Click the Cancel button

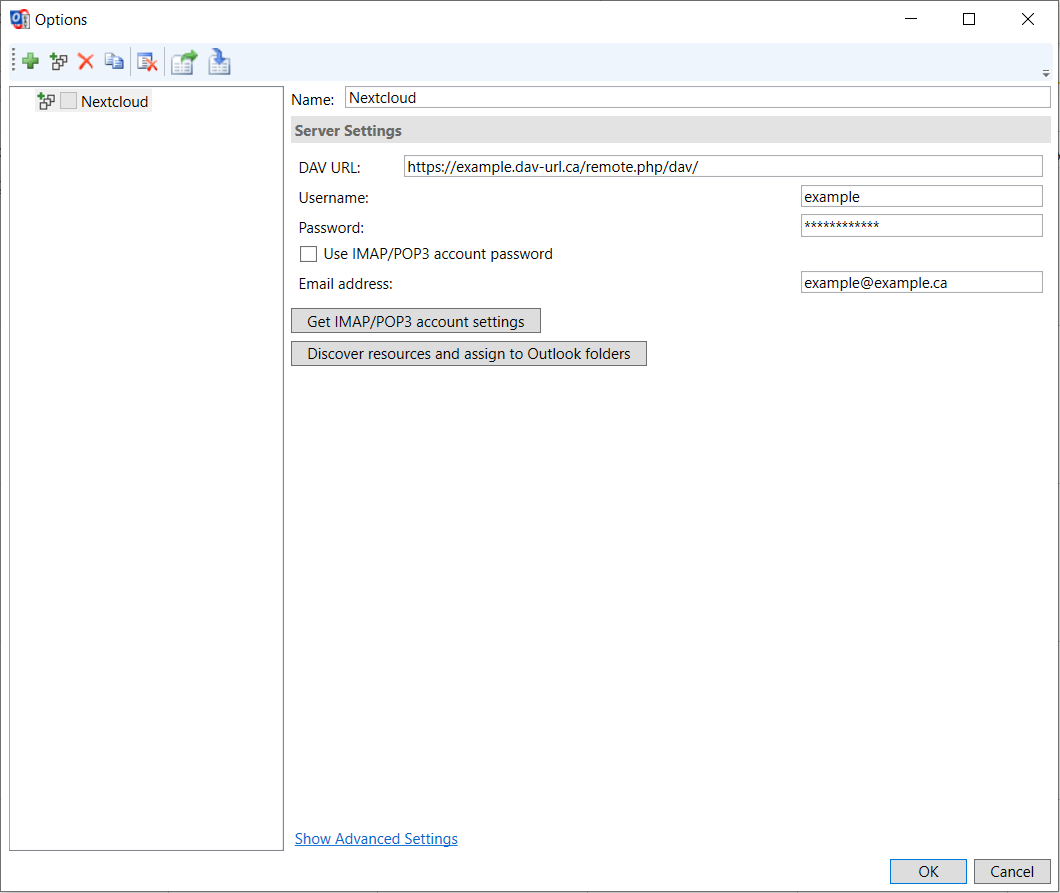pyautogui.click(x=1012, y=871)
